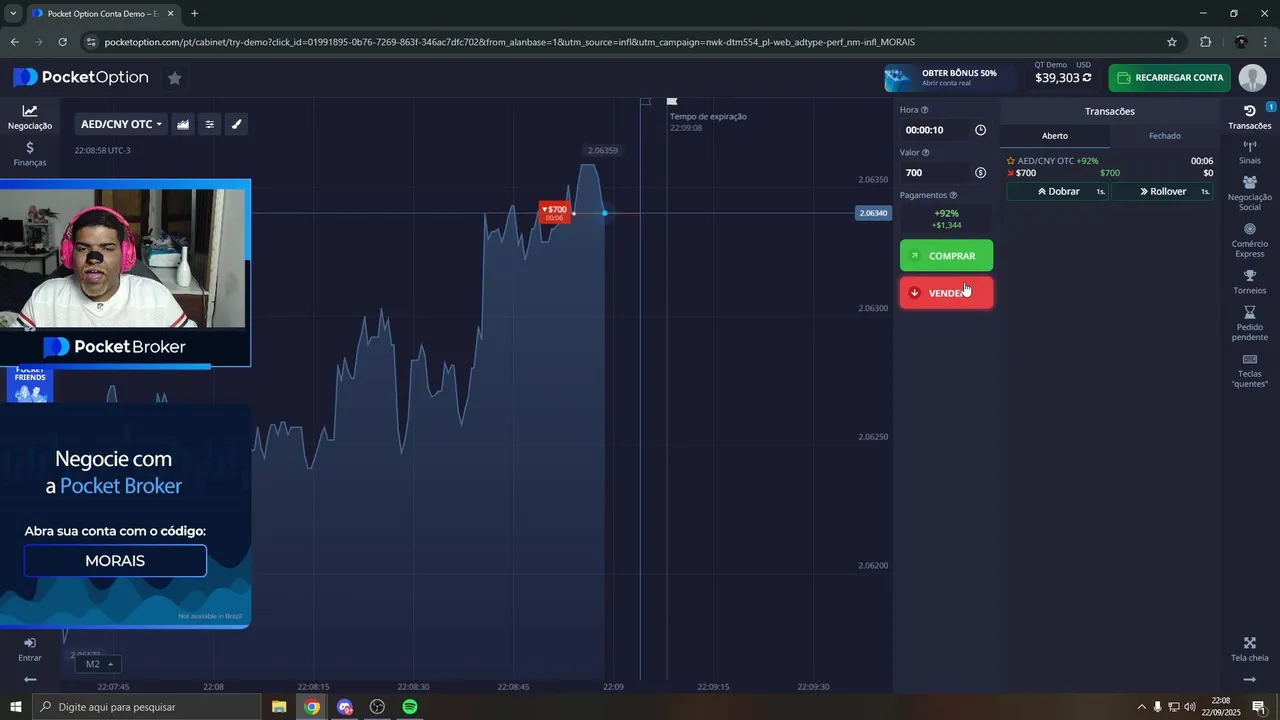
Task: Click the clock icon in Hora field
Action: (980, 130)
